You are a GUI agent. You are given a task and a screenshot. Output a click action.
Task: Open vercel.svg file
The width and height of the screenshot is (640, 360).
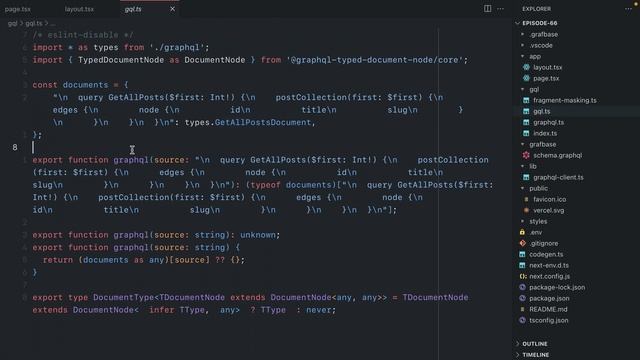pyautogui.click(x=549, y=211)
